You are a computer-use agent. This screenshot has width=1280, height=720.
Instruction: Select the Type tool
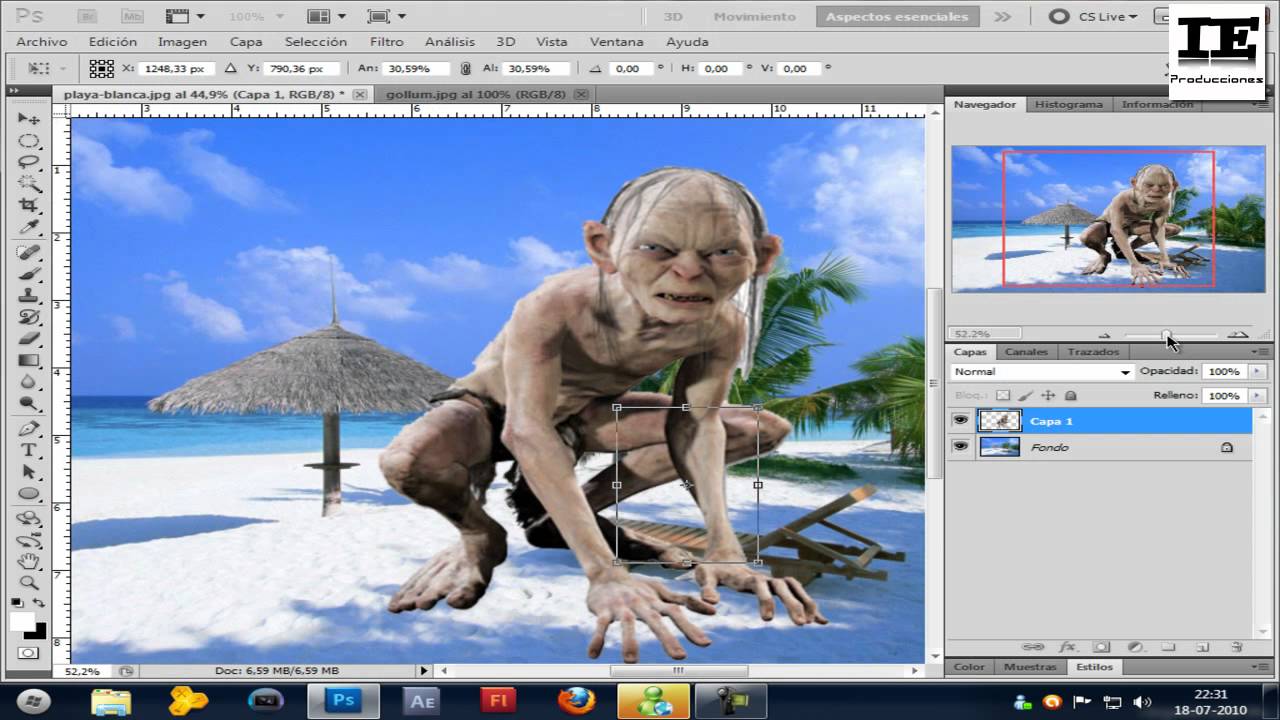pyautogui.click(x=29, y=450)
